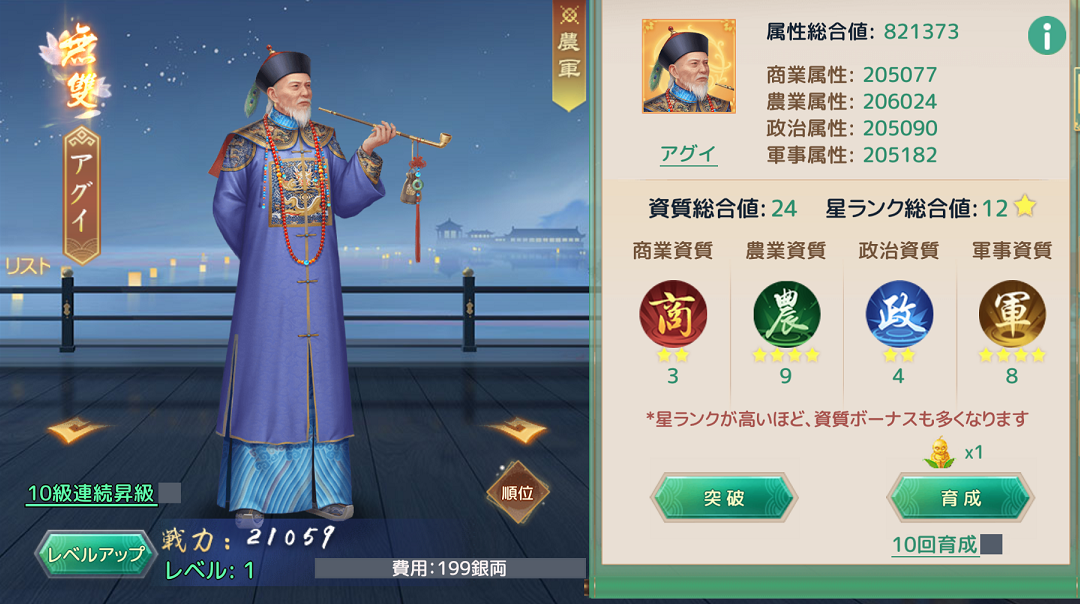
Task: Go to previous retainer with left arrow
Action: tap(75, 430)
